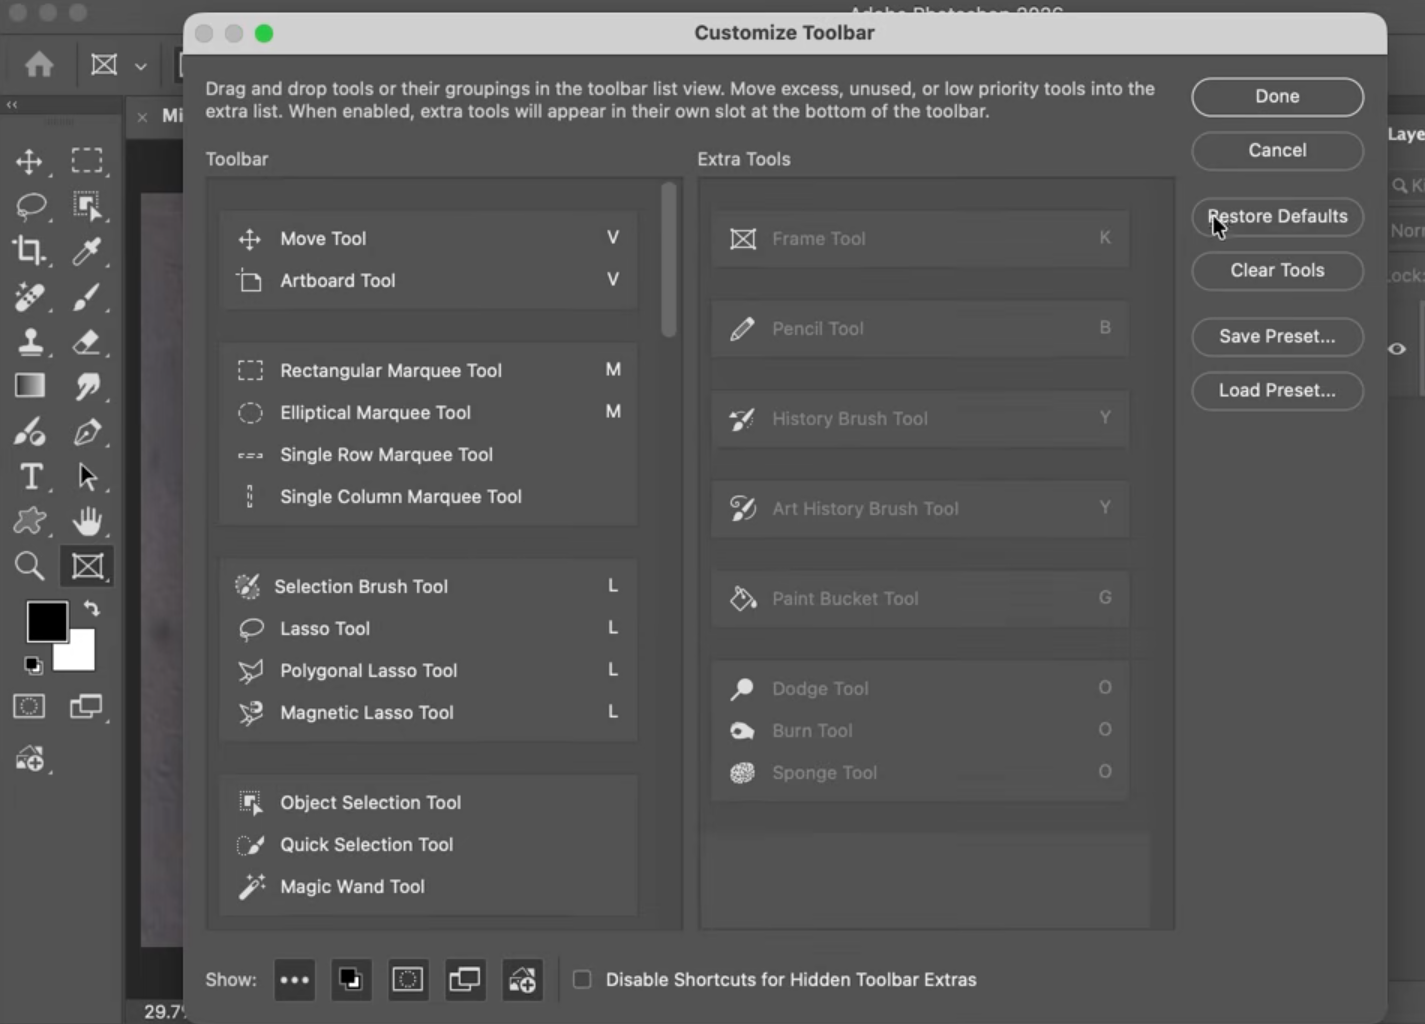Image resolution: width=1425 pixels, height=1024 pixels.
Task: Choose the Brush tool in the left toolbar
Action: pos(87,296)
